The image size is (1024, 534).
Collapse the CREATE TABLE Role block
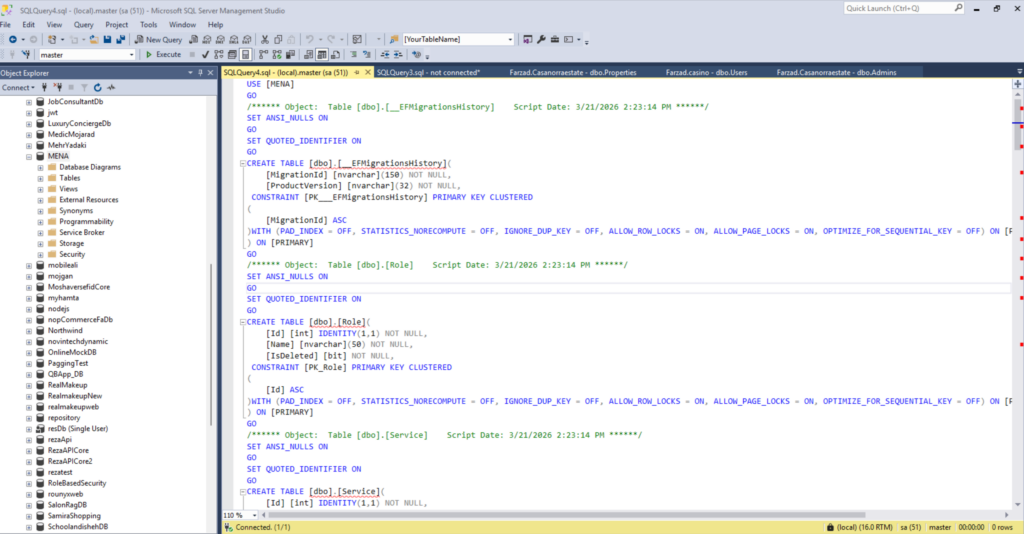(x=242, y=322)
